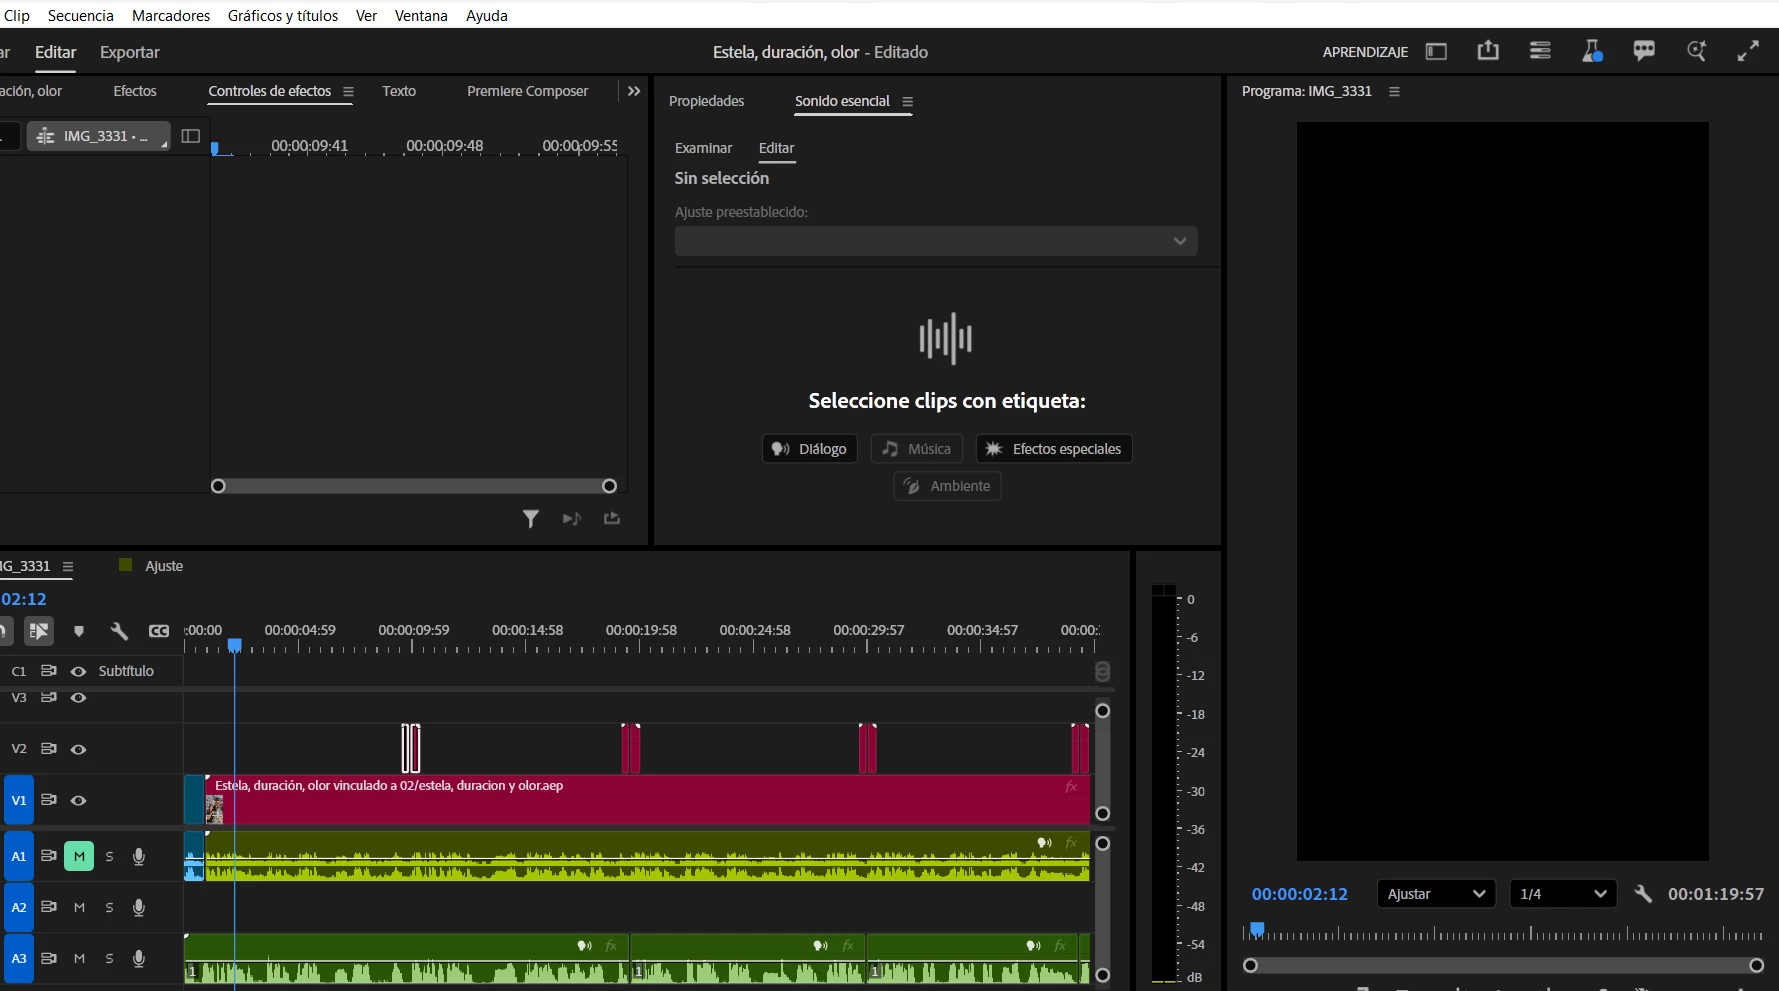Image resolution: width=1779 pixels, height=991 pixels.
Task: Open Controles de efectos panel menu
Action: (348, 91)
